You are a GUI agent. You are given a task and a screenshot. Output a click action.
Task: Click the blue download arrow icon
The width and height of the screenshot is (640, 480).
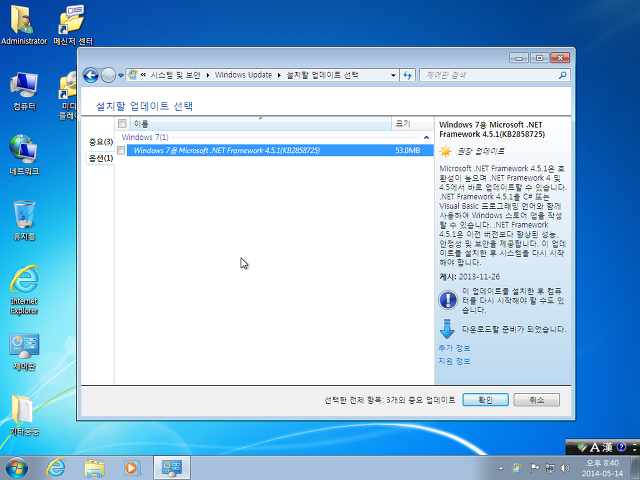pos(447,329)
